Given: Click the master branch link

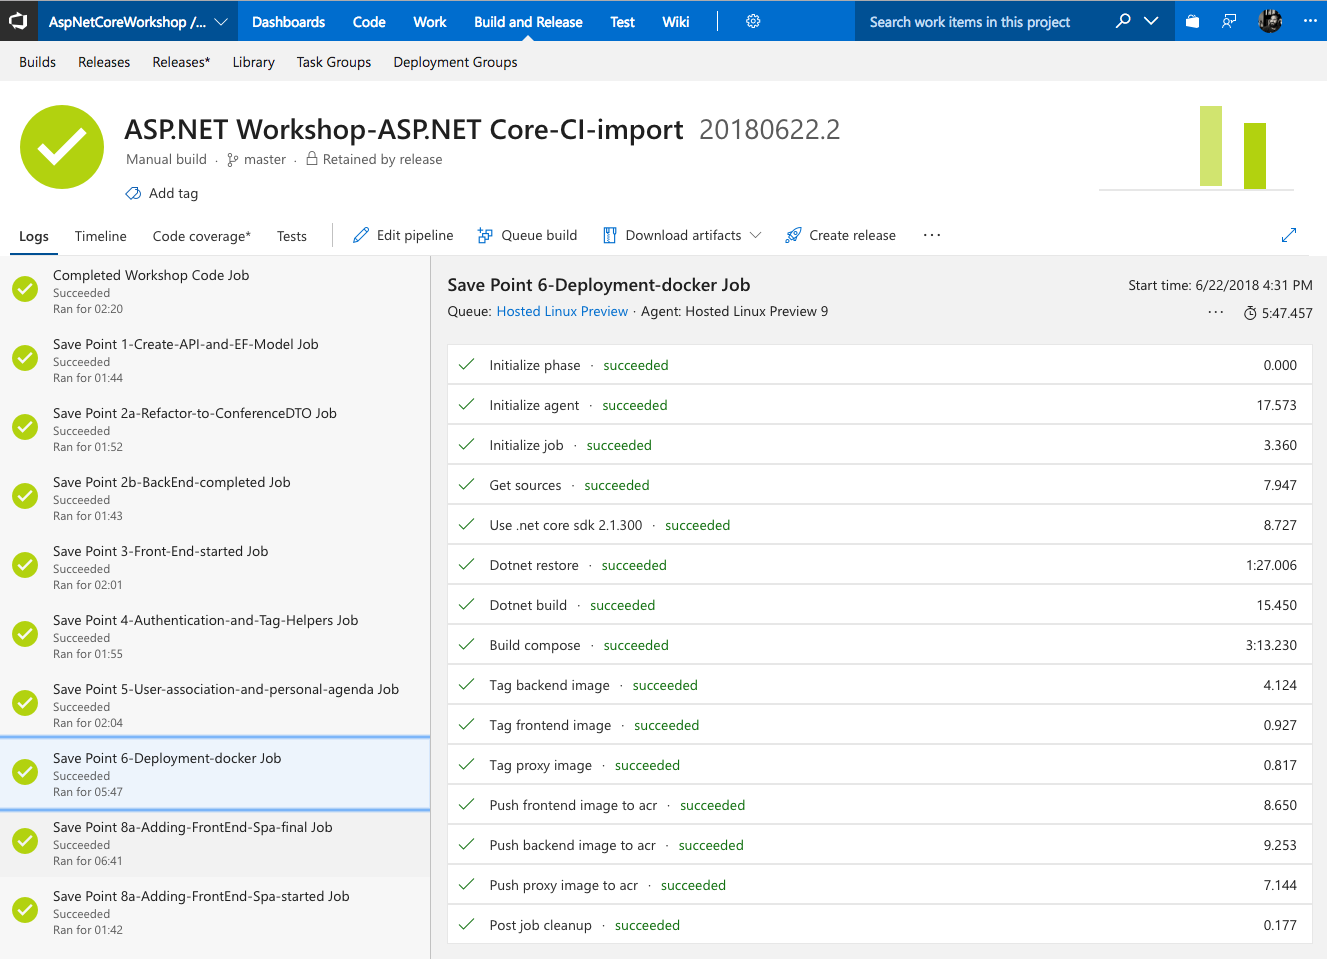Looking at the screenshot, I should 265,159.
